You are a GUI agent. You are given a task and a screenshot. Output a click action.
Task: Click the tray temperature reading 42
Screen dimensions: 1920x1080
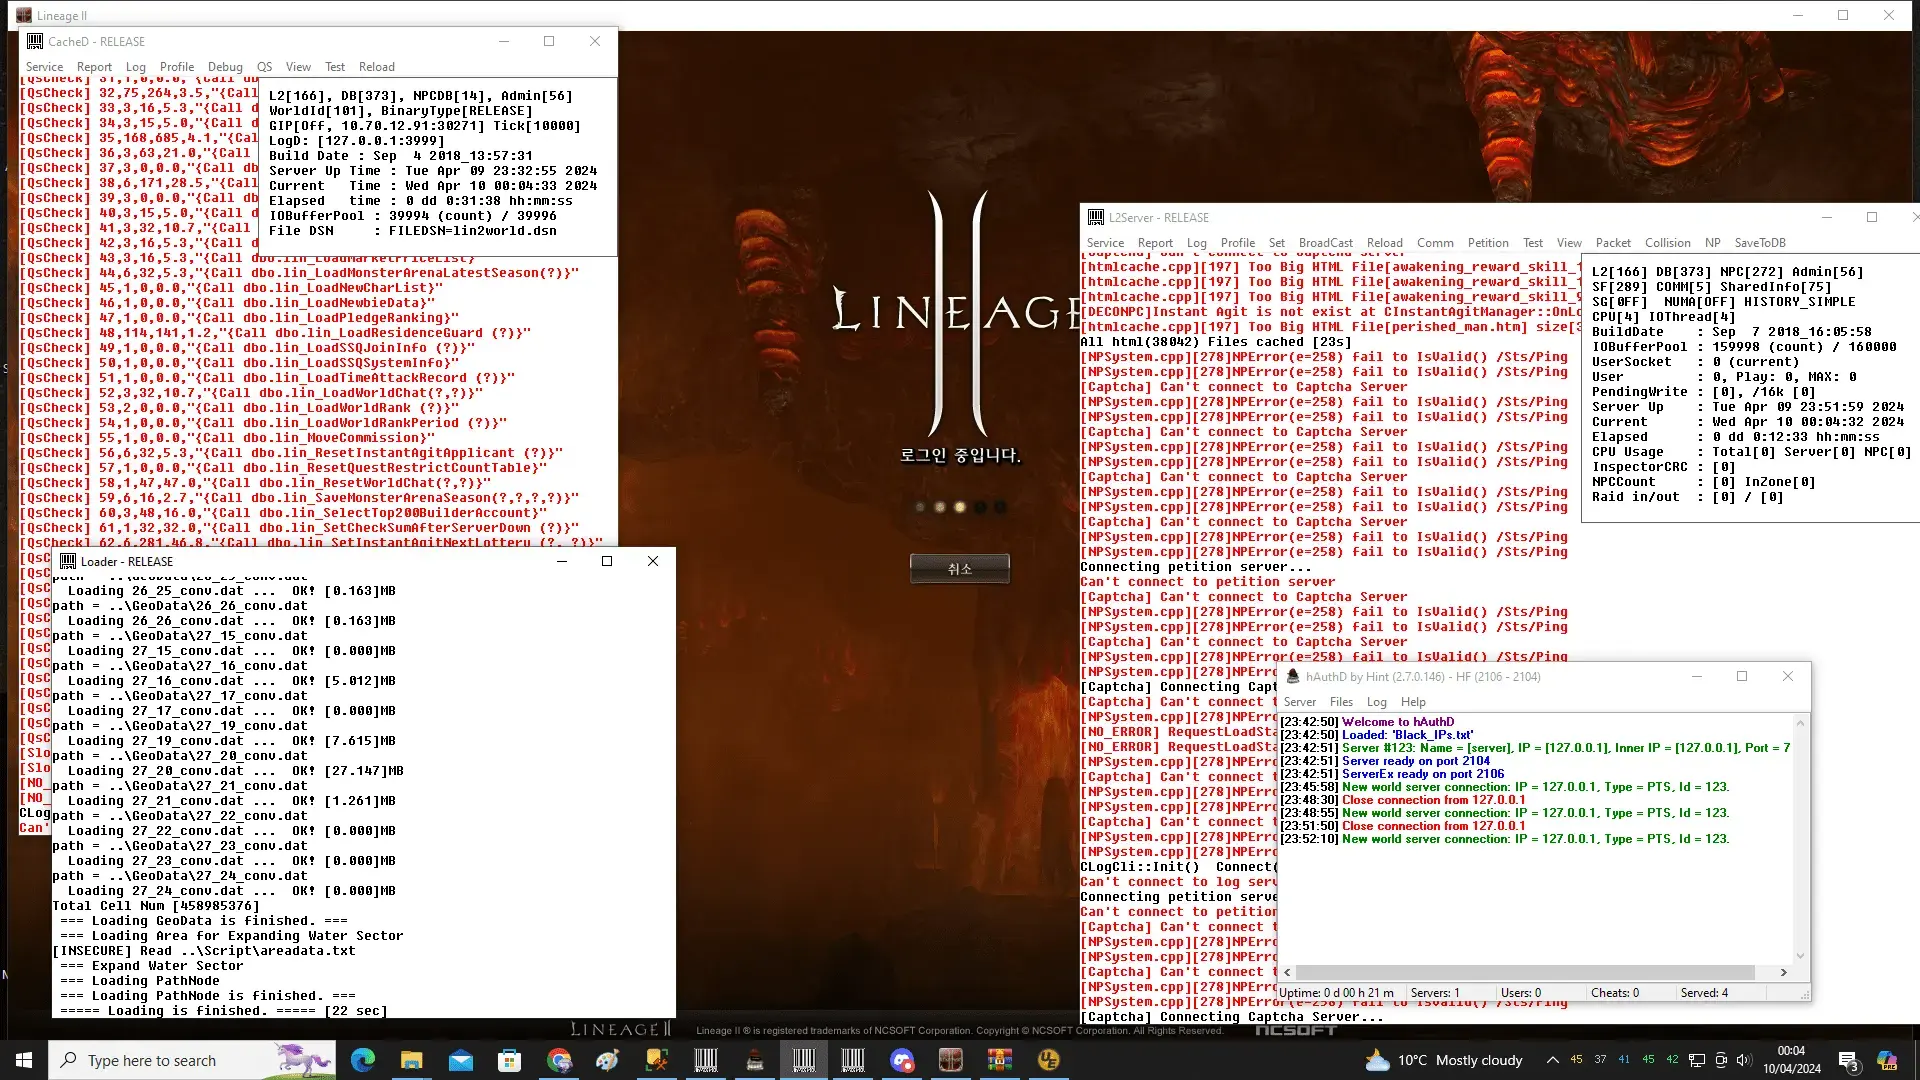pyautogui.click(x=1672, y=1059)
